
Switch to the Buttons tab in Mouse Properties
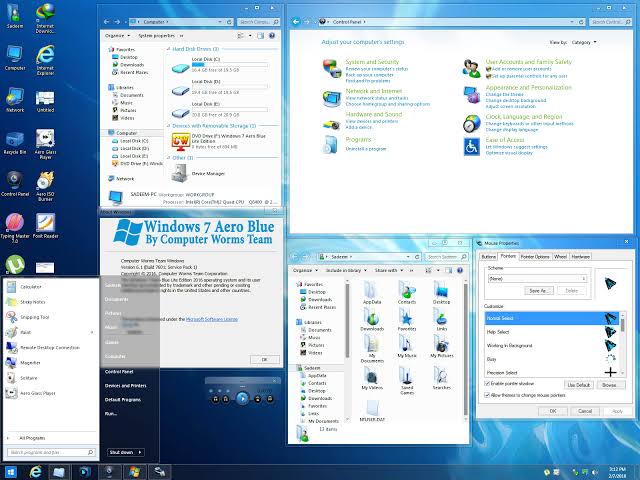pyautogui.click(x=488, y=257)
